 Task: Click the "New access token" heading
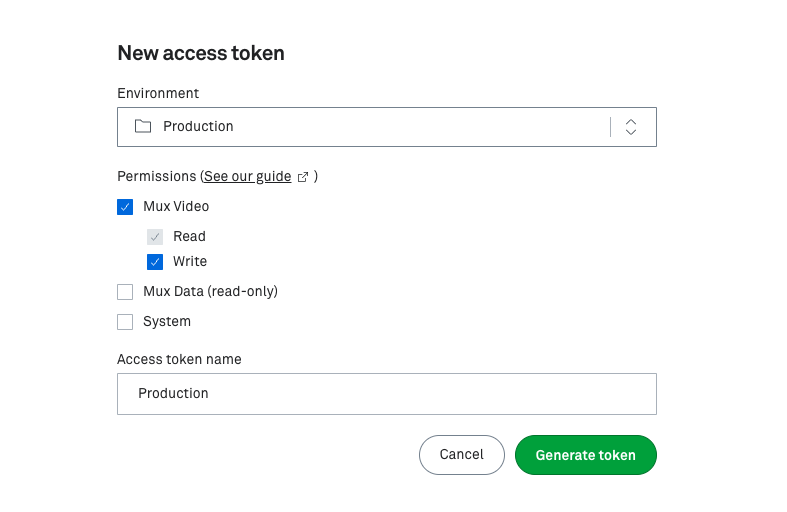201,54
